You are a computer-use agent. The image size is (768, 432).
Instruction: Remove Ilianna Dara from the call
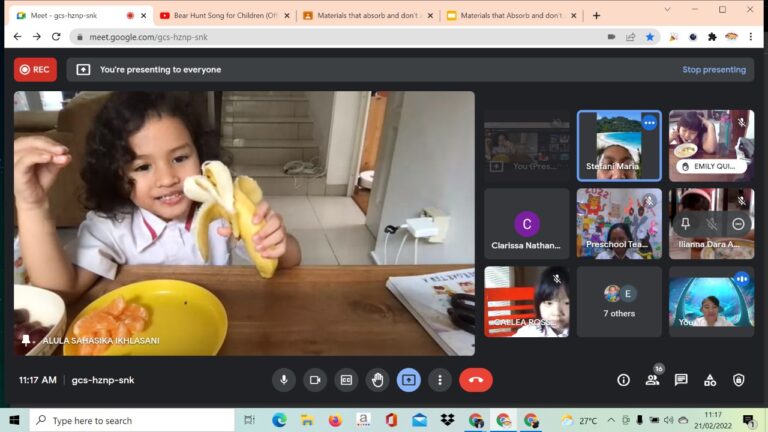pyautogui.click(x=738, y=224)
